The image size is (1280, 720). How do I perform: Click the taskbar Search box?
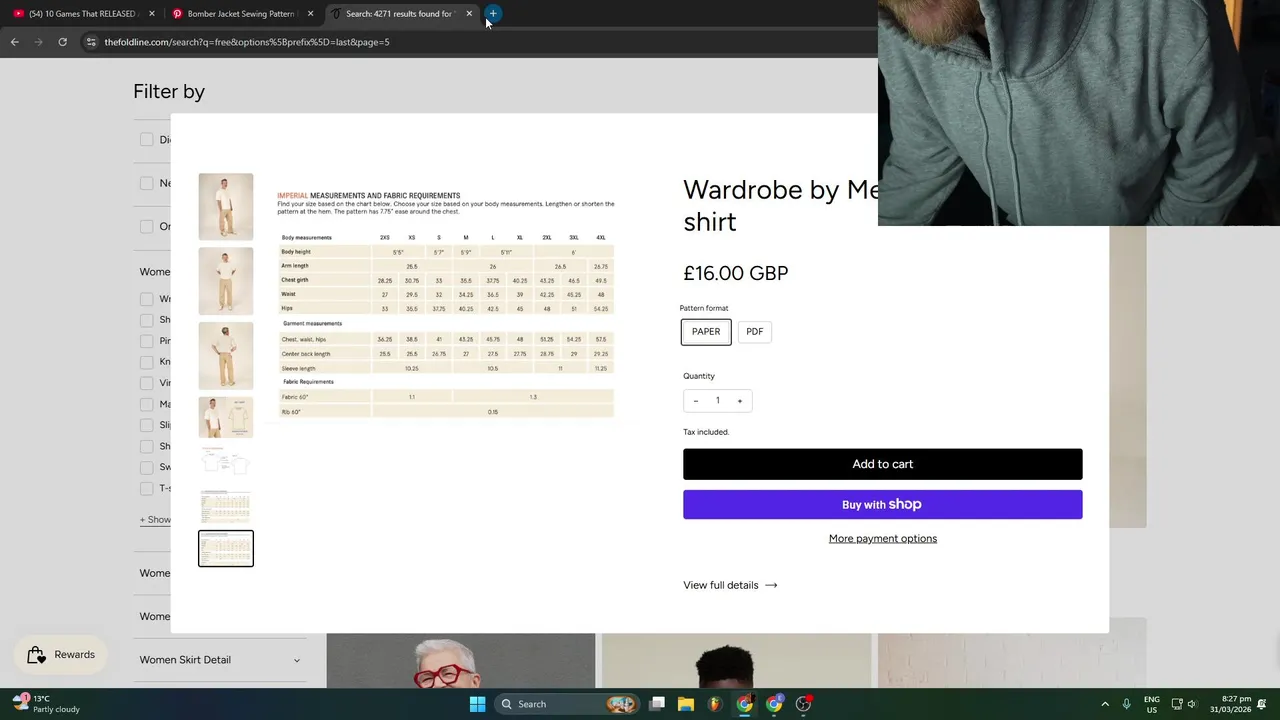567,704
